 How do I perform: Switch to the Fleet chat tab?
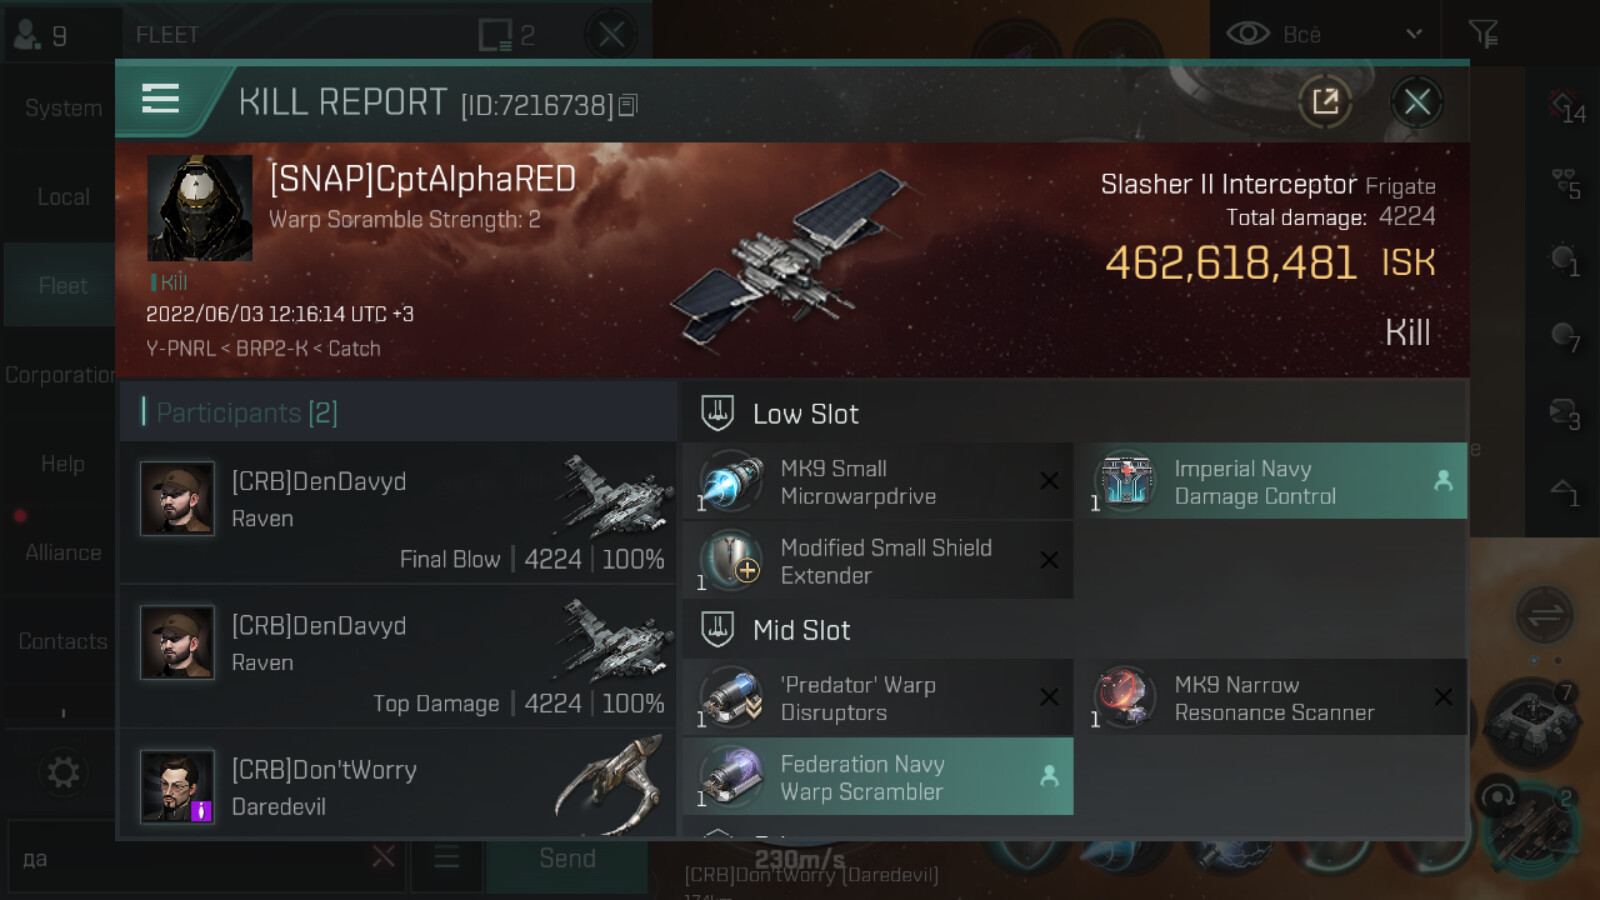pyautogui.click(x=62, y=286)
